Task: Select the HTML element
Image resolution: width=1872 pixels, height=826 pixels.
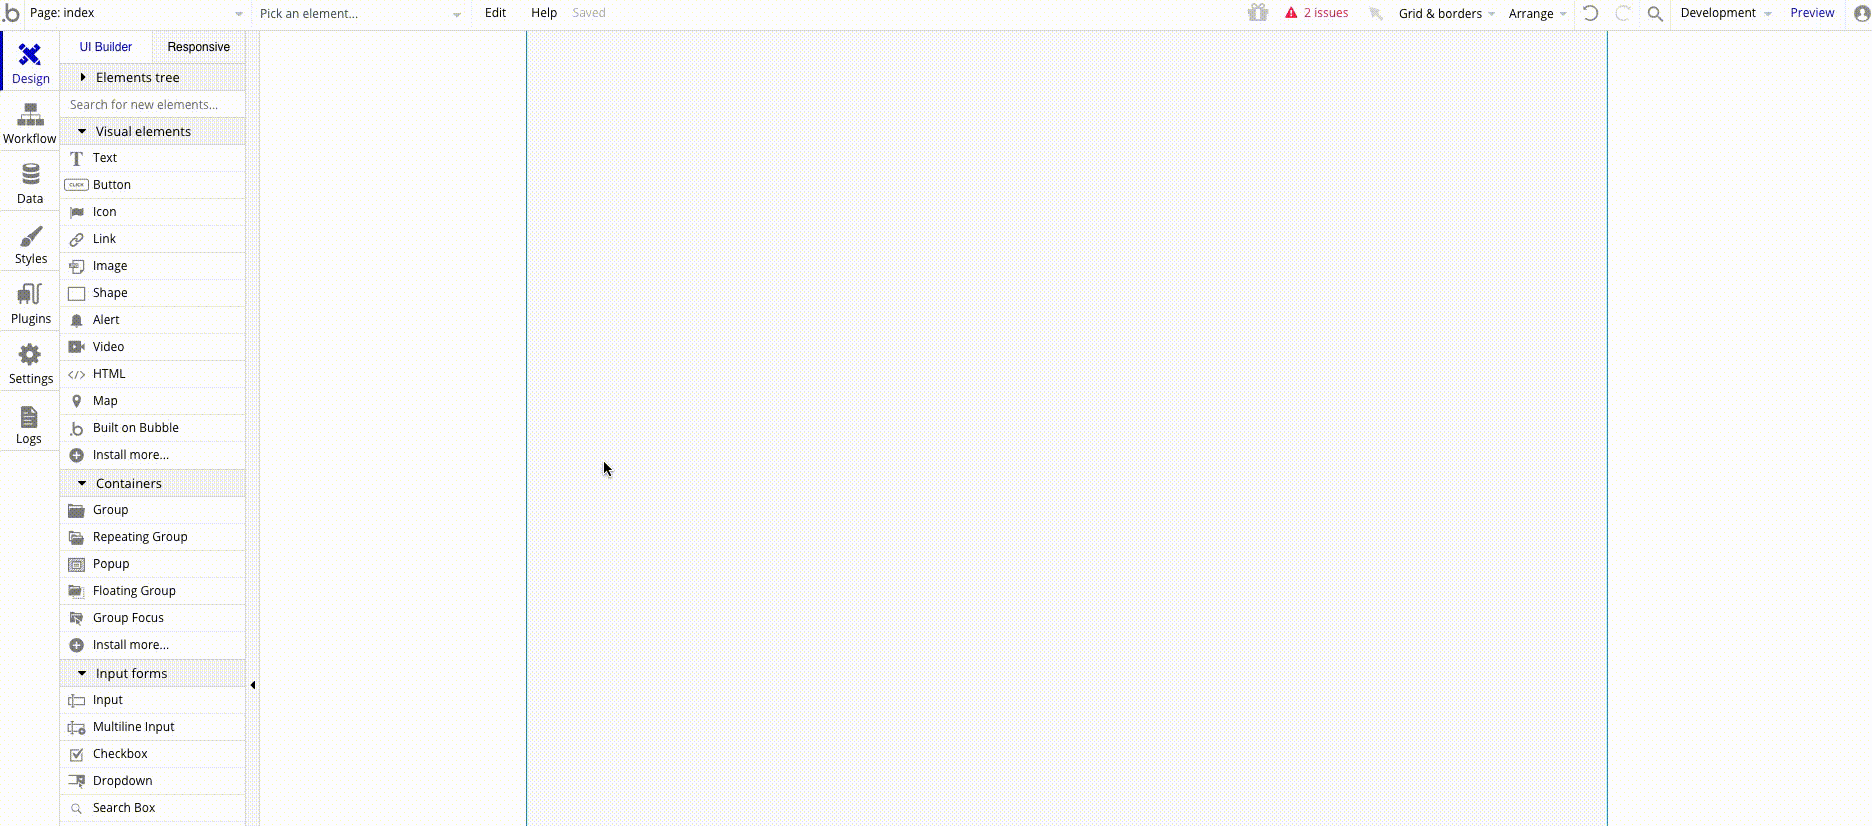Action: [153, 374]
